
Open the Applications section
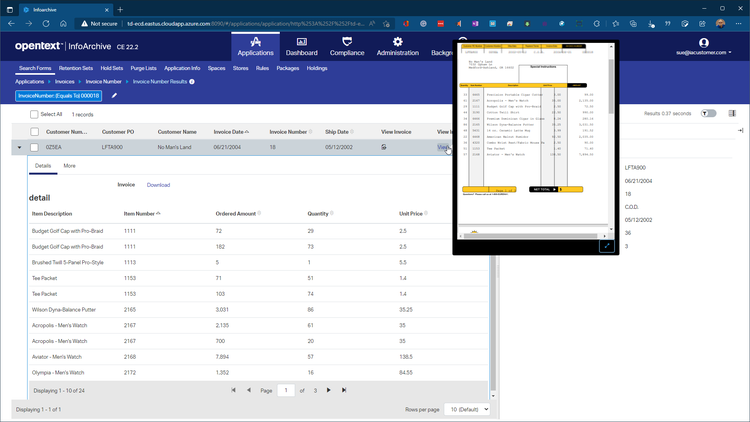[255, 47]
